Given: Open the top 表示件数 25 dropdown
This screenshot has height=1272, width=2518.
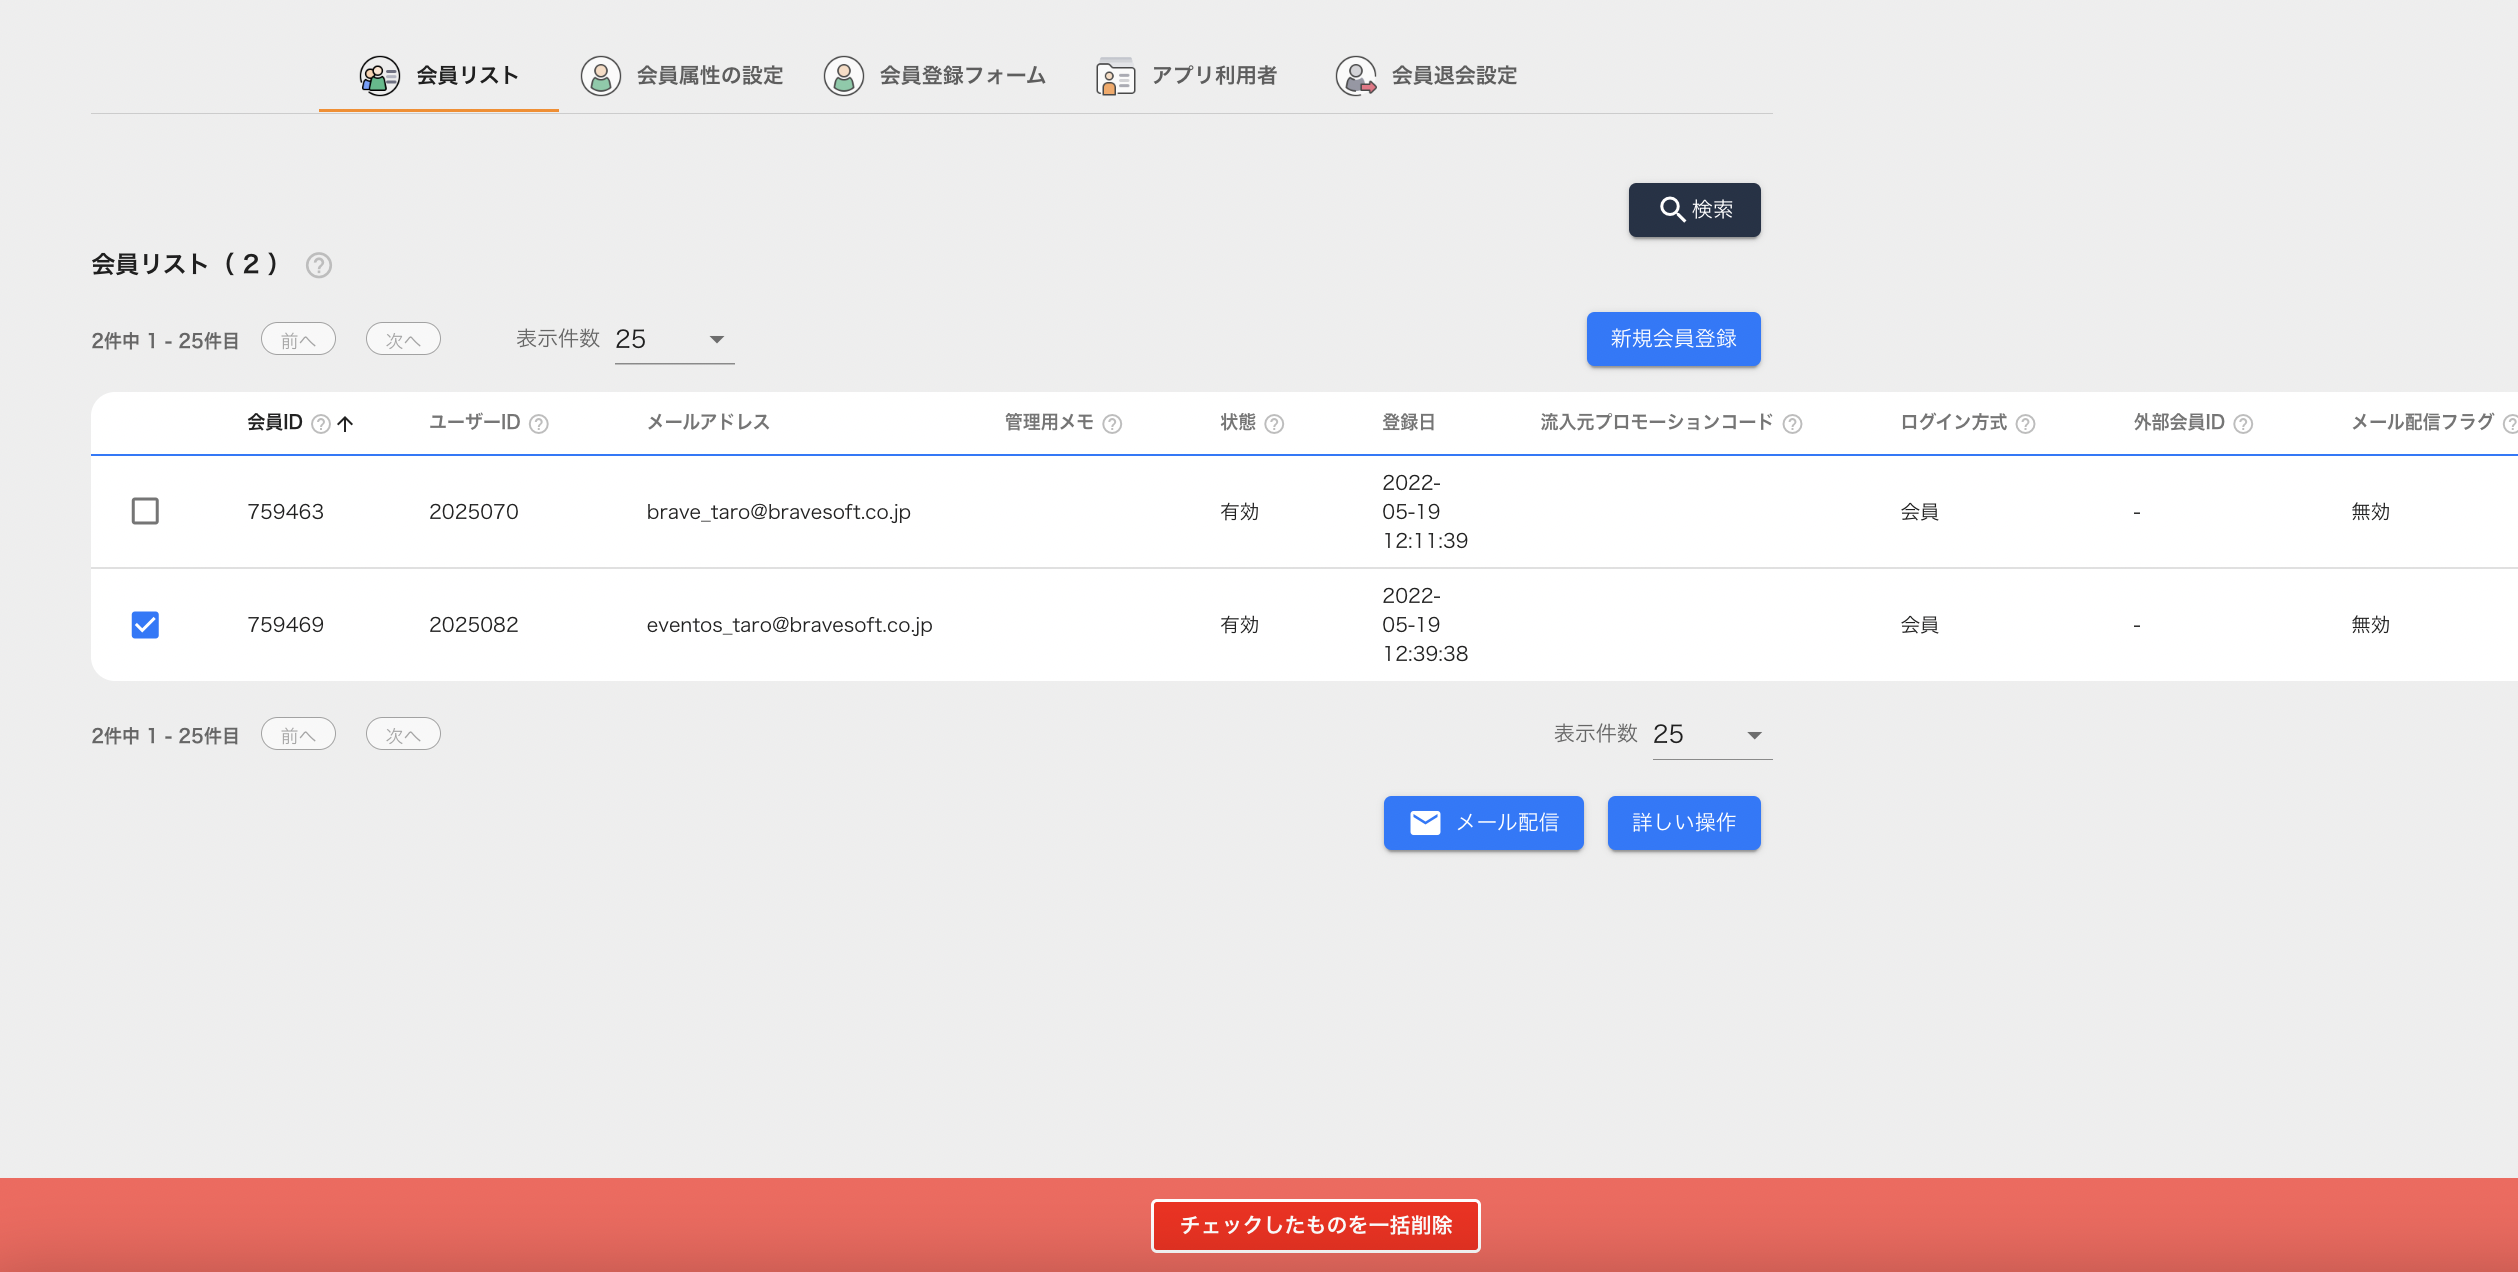Looking at the screenshot, I should point(675,340).
